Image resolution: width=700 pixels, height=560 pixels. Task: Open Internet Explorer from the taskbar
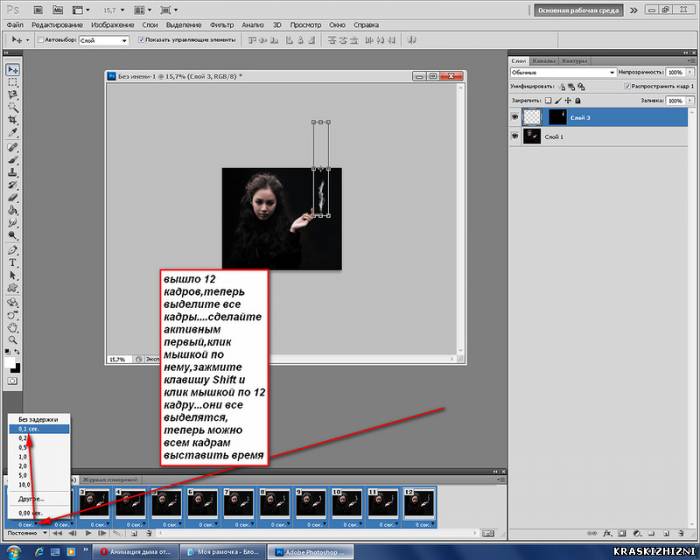tap(39, 552)
